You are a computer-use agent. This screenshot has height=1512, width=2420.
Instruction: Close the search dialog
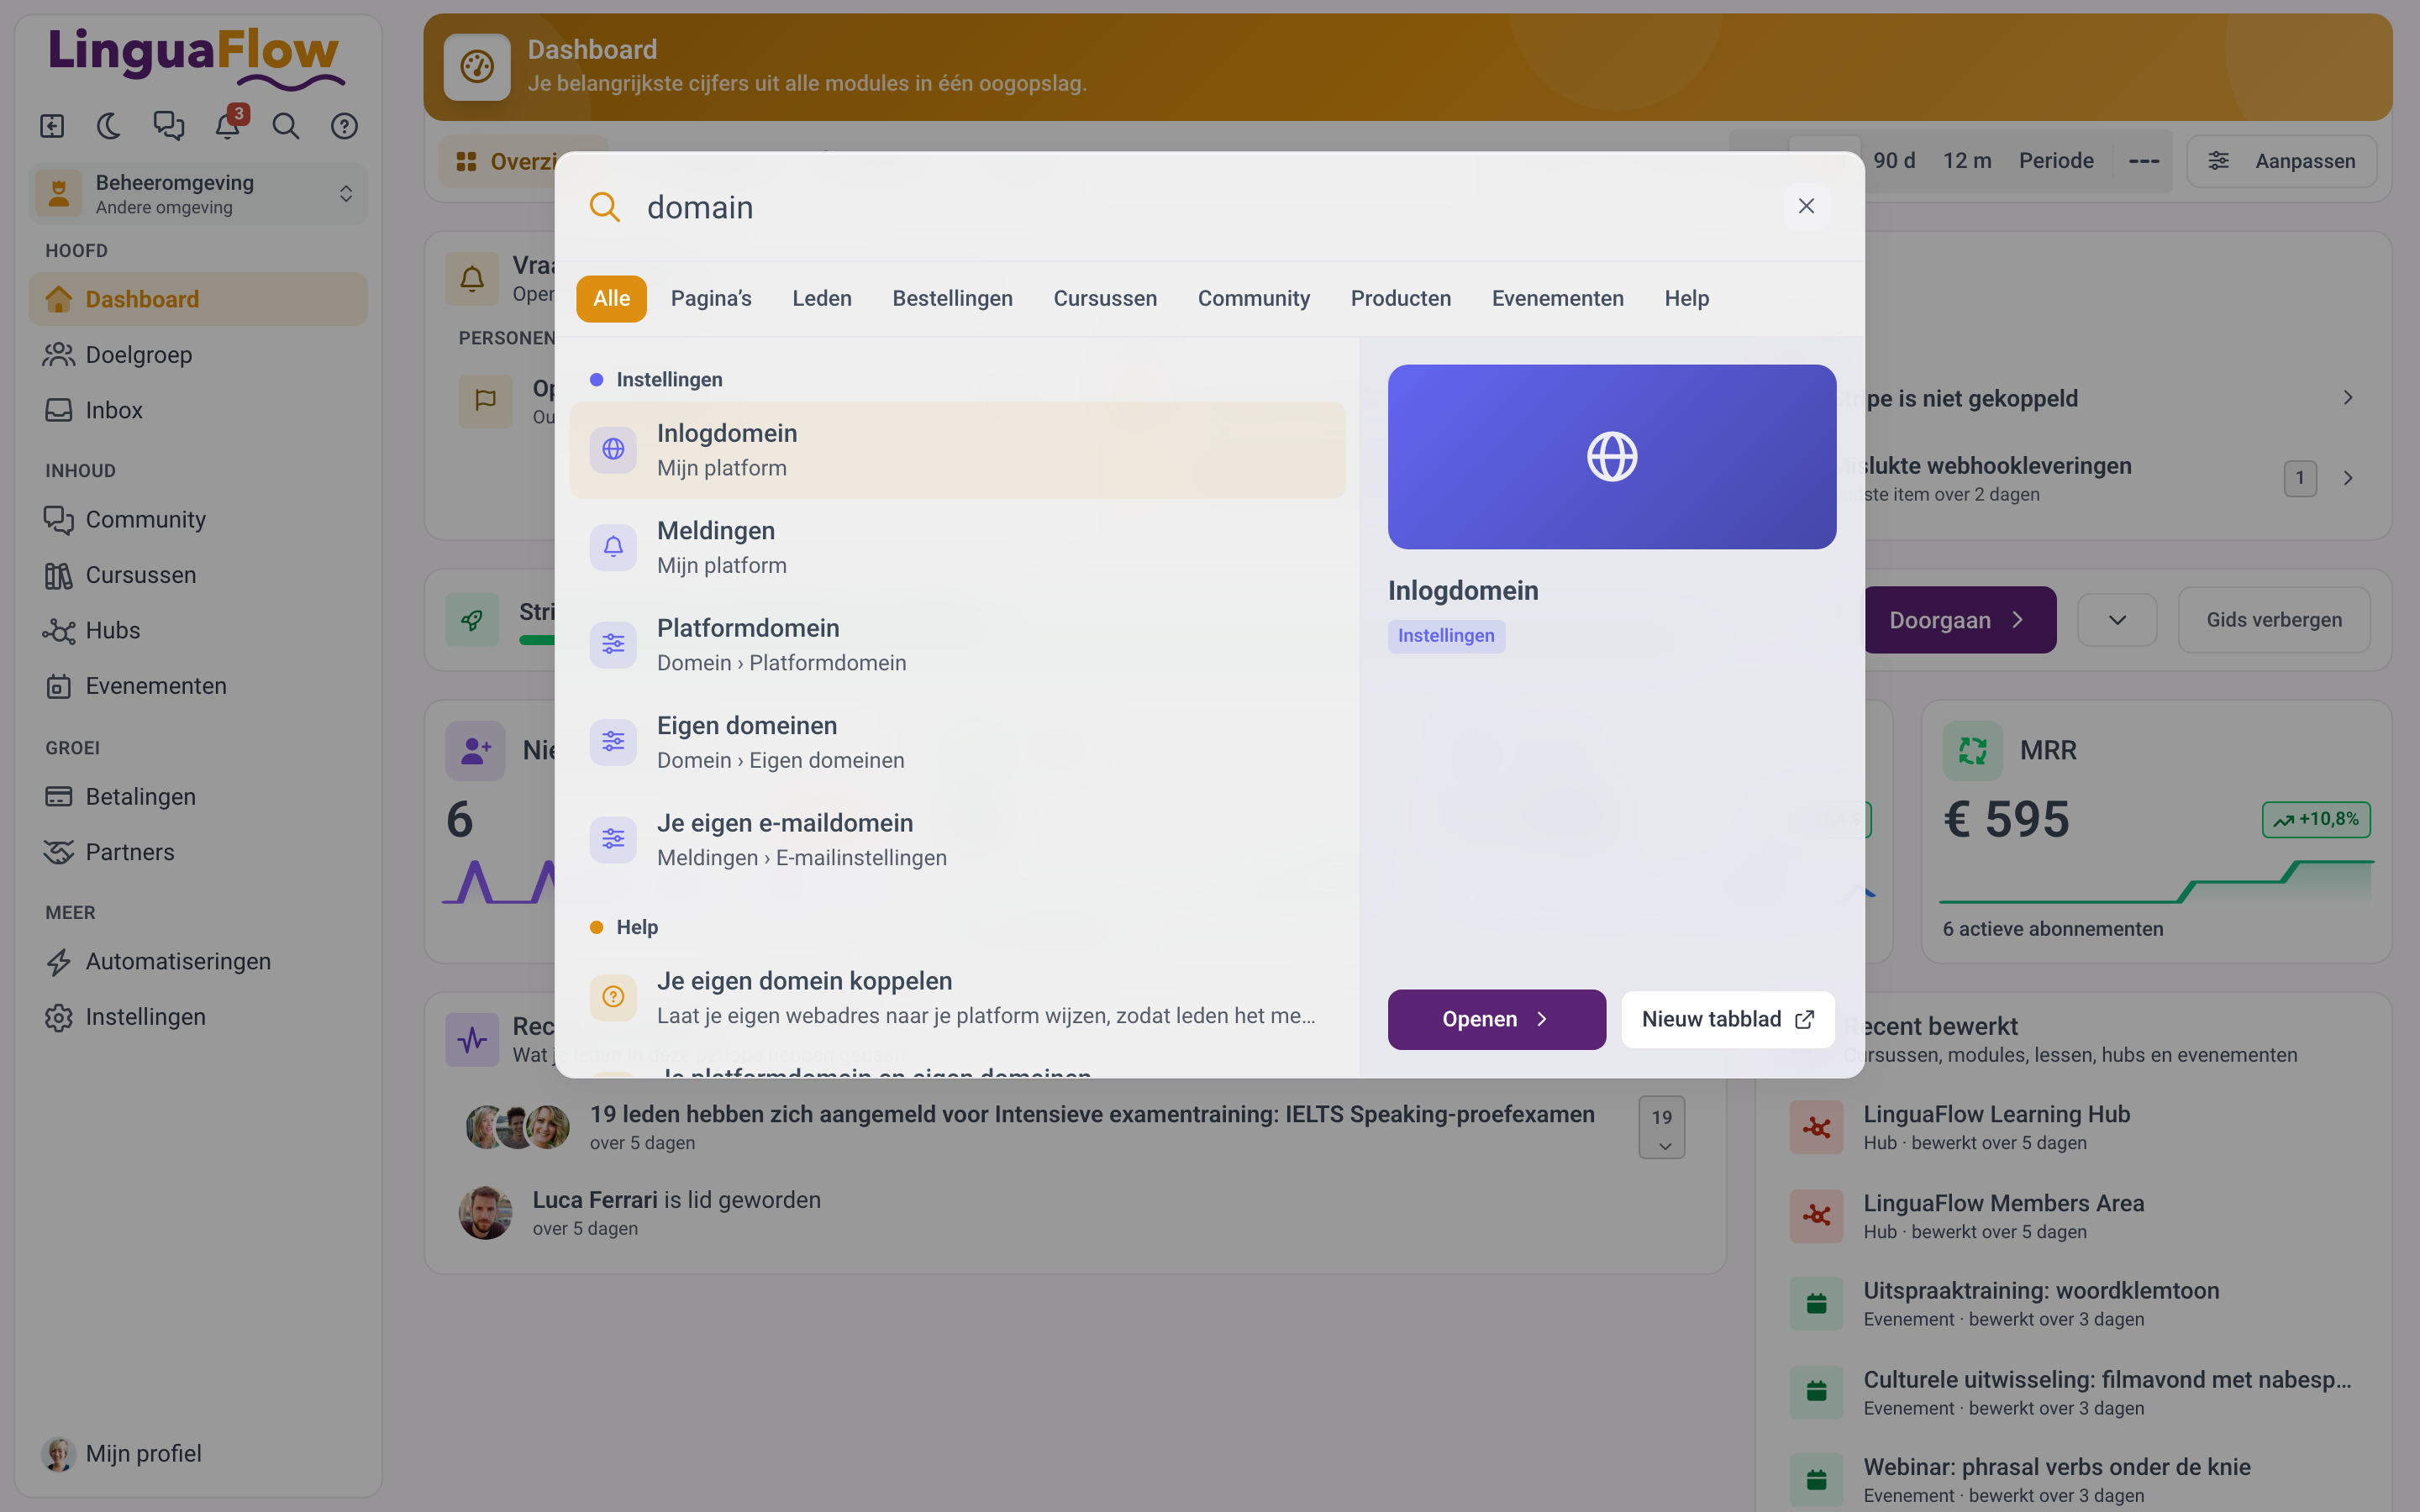[x=1806, y=206]
